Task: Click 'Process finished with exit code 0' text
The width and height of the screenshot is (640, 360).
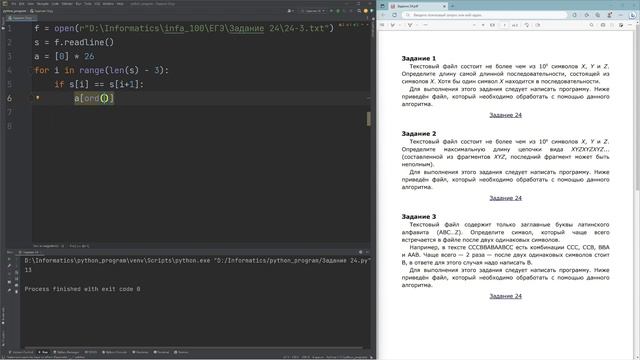Action: 82,289
